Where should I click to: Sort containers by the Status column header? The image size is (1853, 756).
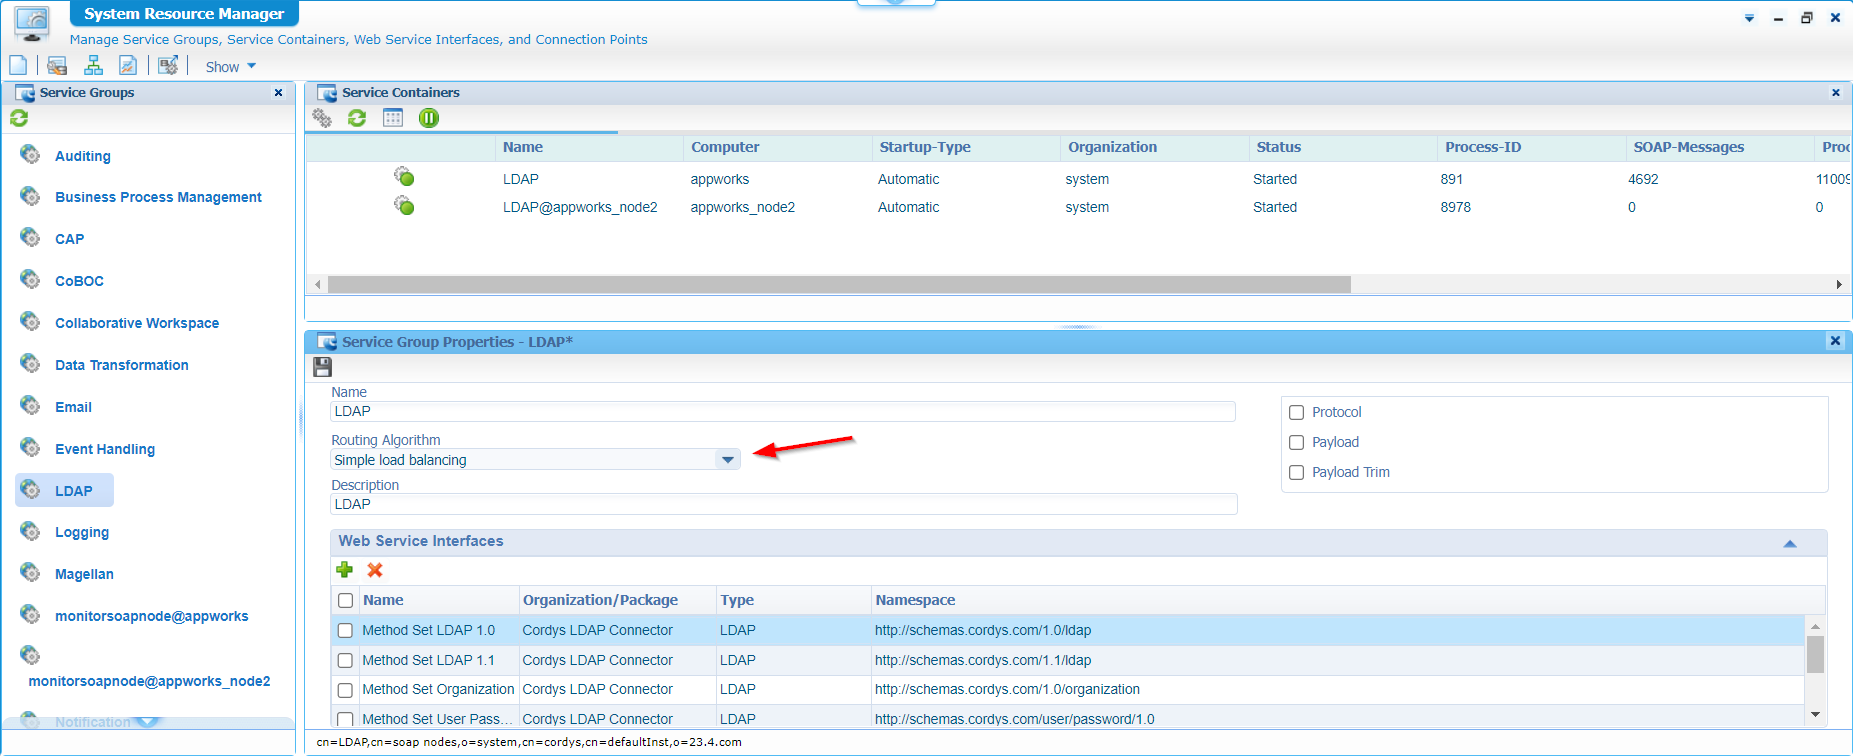(x=1278, y=147)
